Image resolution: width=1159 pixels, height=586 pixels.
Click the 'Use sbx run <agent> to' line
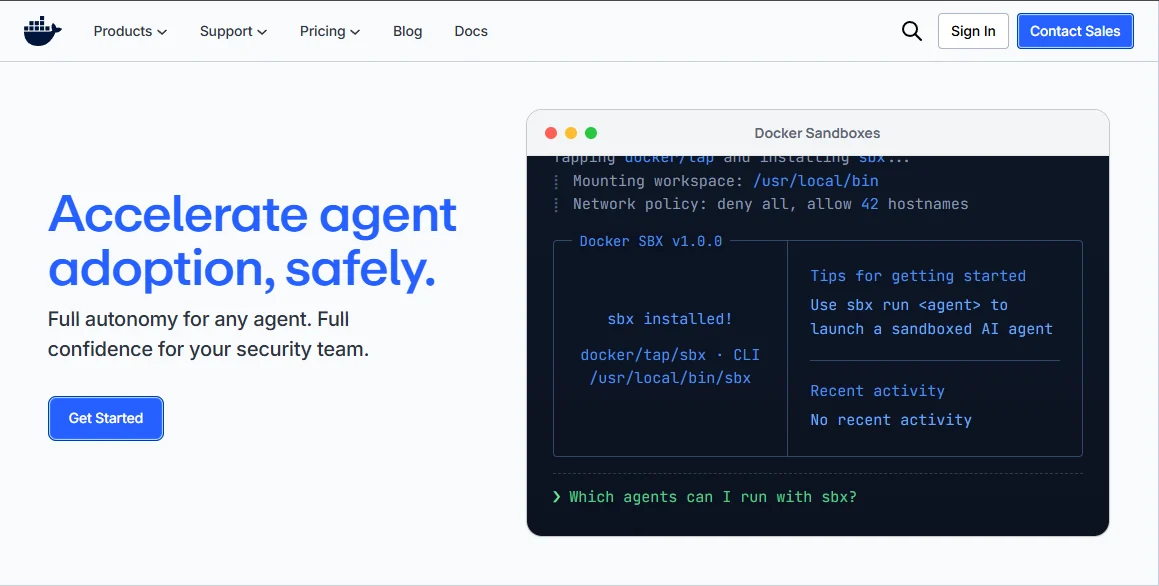click(909, 304)
